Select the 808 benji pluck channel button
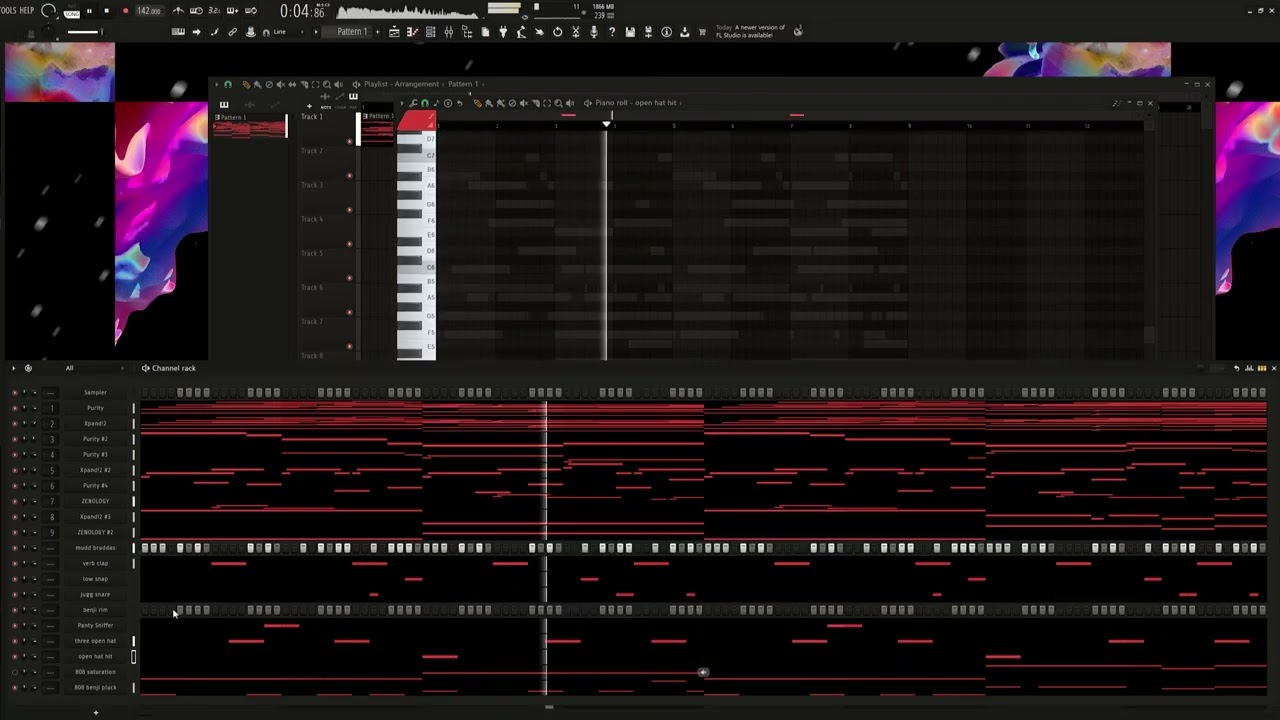The height and width of the screenshot is (720, 1280). pyautogui.click(x=95, y=687)
